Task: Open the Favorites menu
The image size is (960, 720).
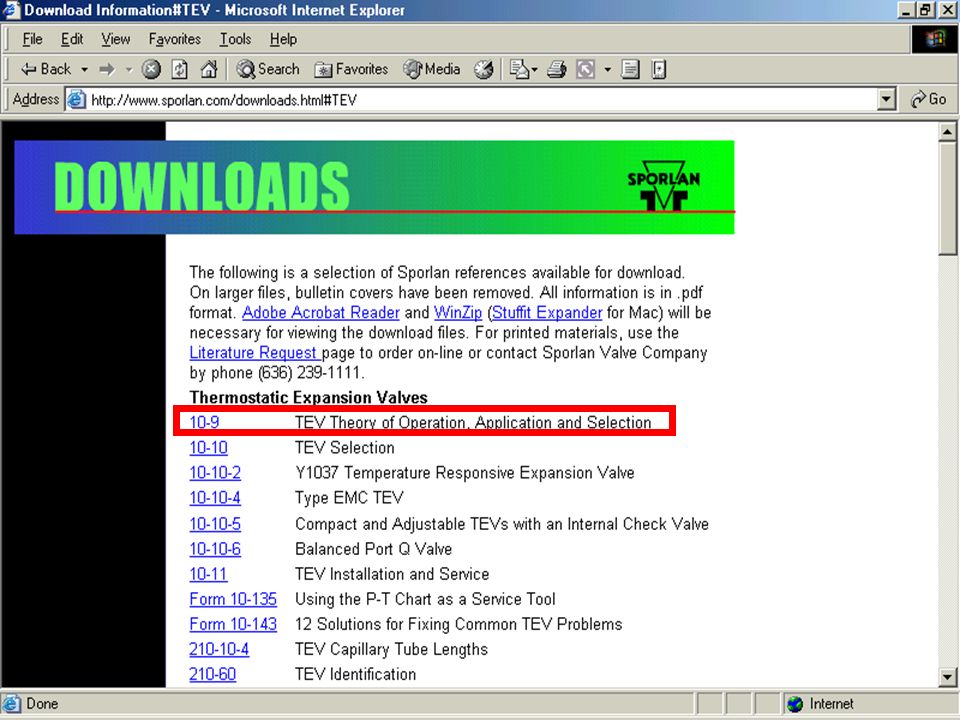Action: (x=174, y=39)
